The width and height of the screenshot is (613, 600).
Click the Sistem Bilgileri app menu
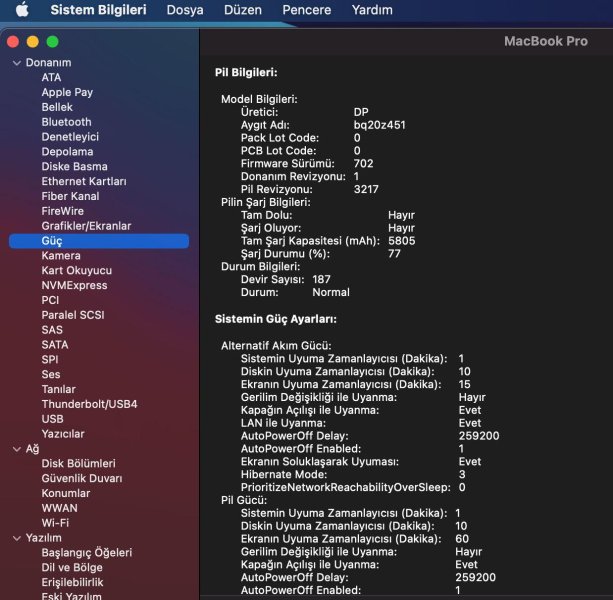[98, 10]
